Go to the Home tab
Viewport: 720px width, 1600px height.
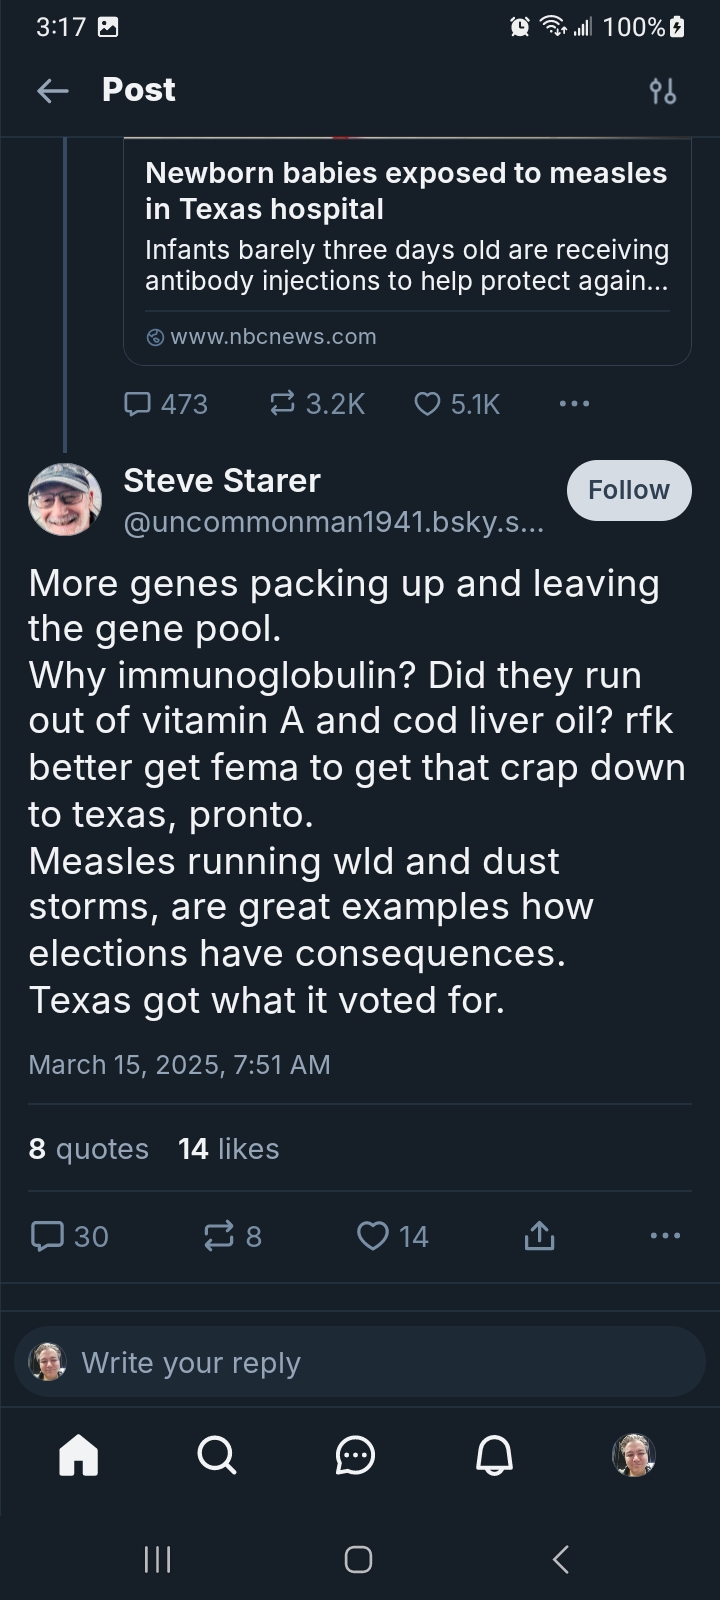pyautogui.click(x=79, y=1455)
